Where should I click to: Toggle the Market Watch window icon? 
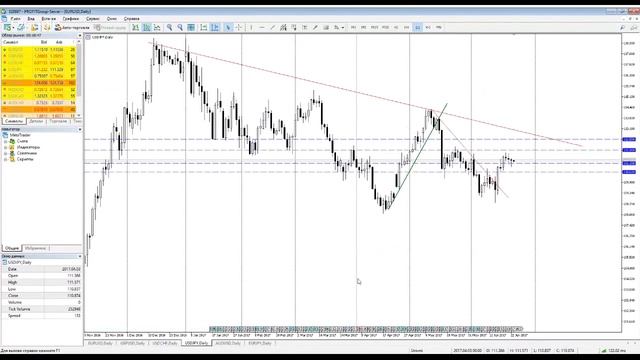point(34,27)
